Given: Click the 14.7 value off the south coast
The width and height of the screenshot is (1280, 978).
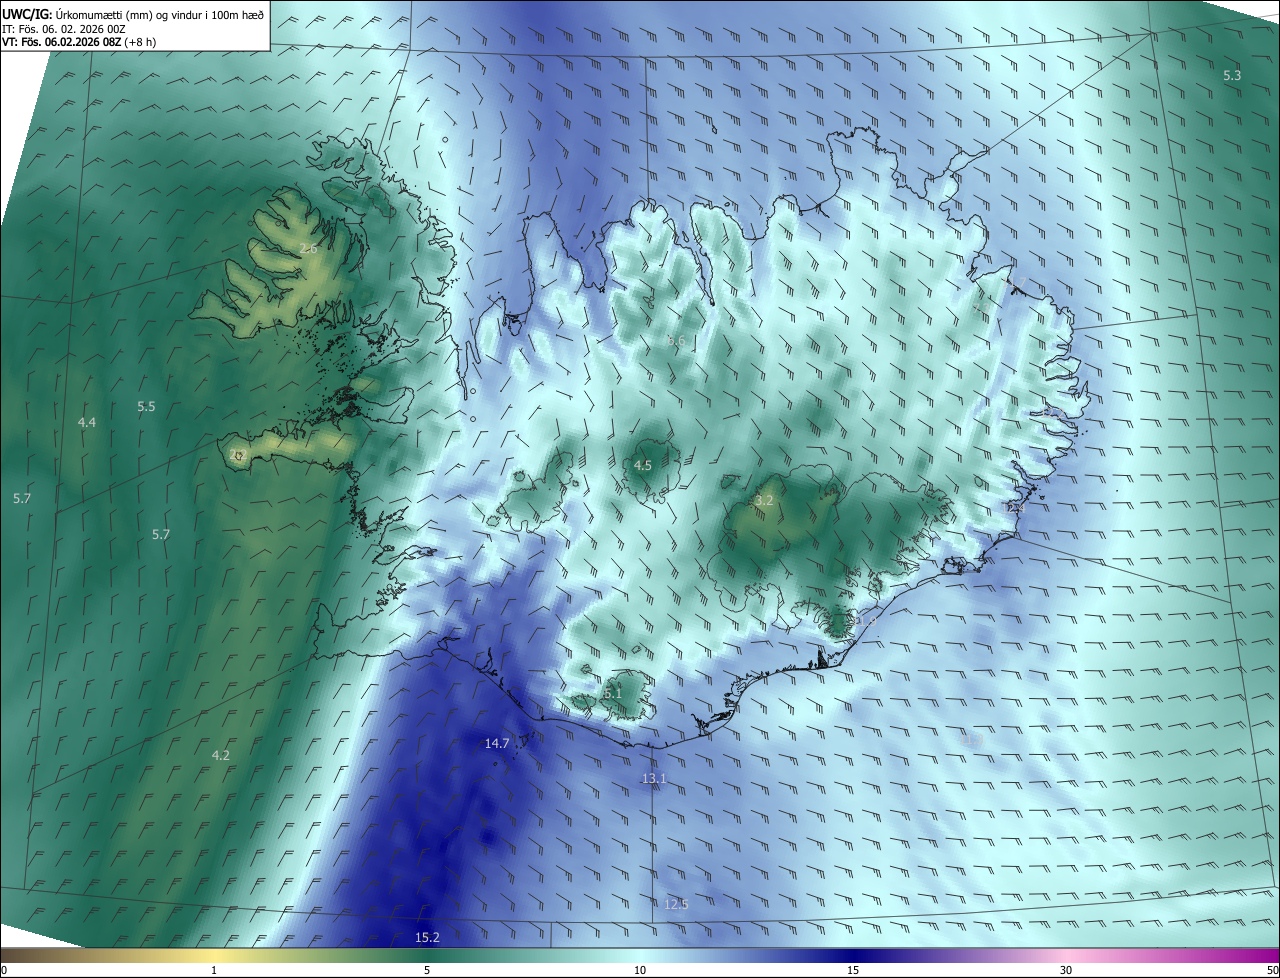Looking at the screenshot, I should (x=497, y=743).
